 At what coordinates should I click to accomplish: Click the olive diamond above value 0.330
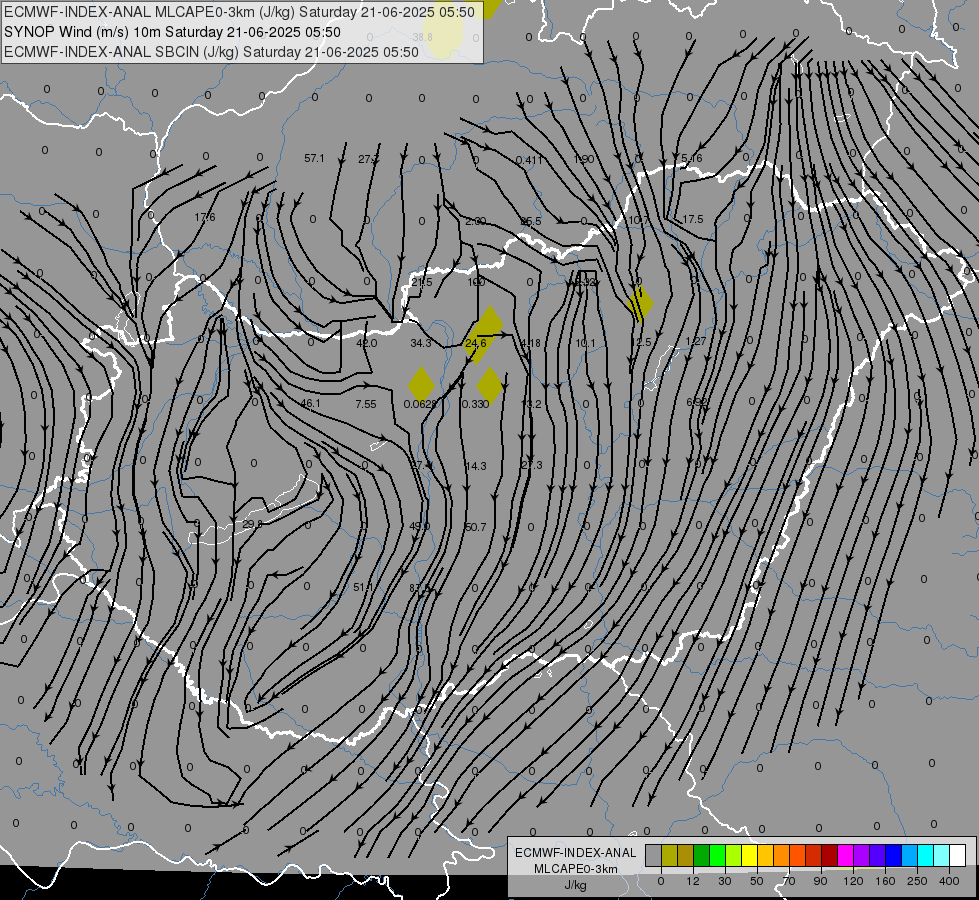[490, 385]
